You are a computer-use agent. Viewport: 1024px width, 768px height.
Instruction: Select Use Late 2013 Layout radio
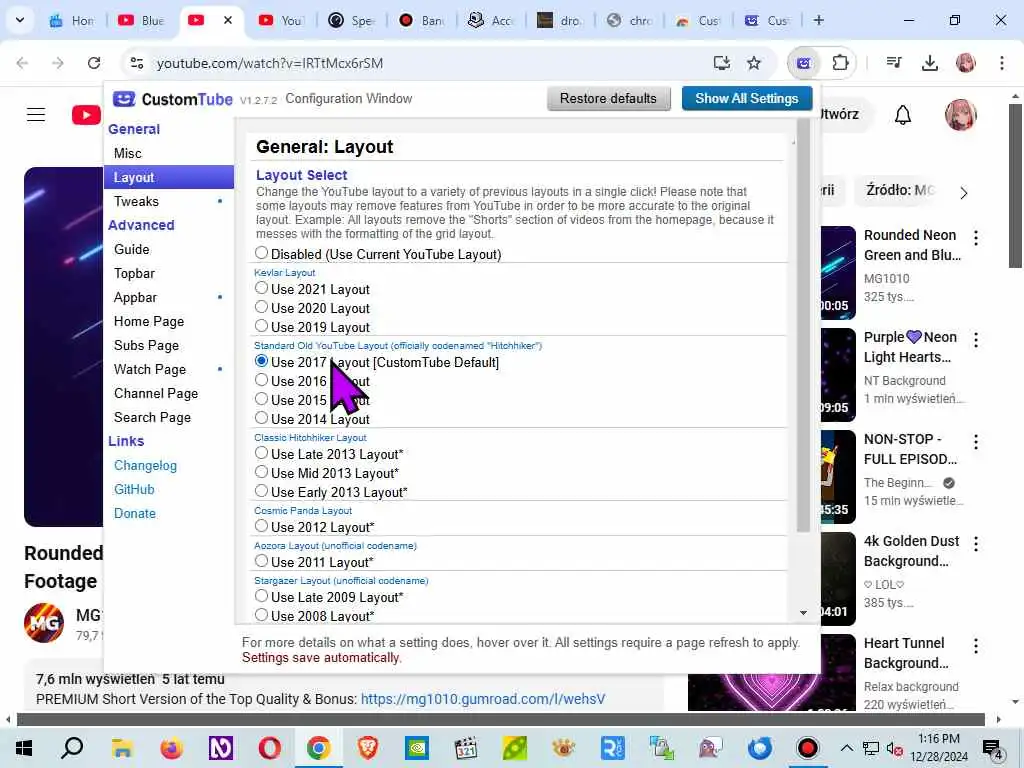pos(261,453)
